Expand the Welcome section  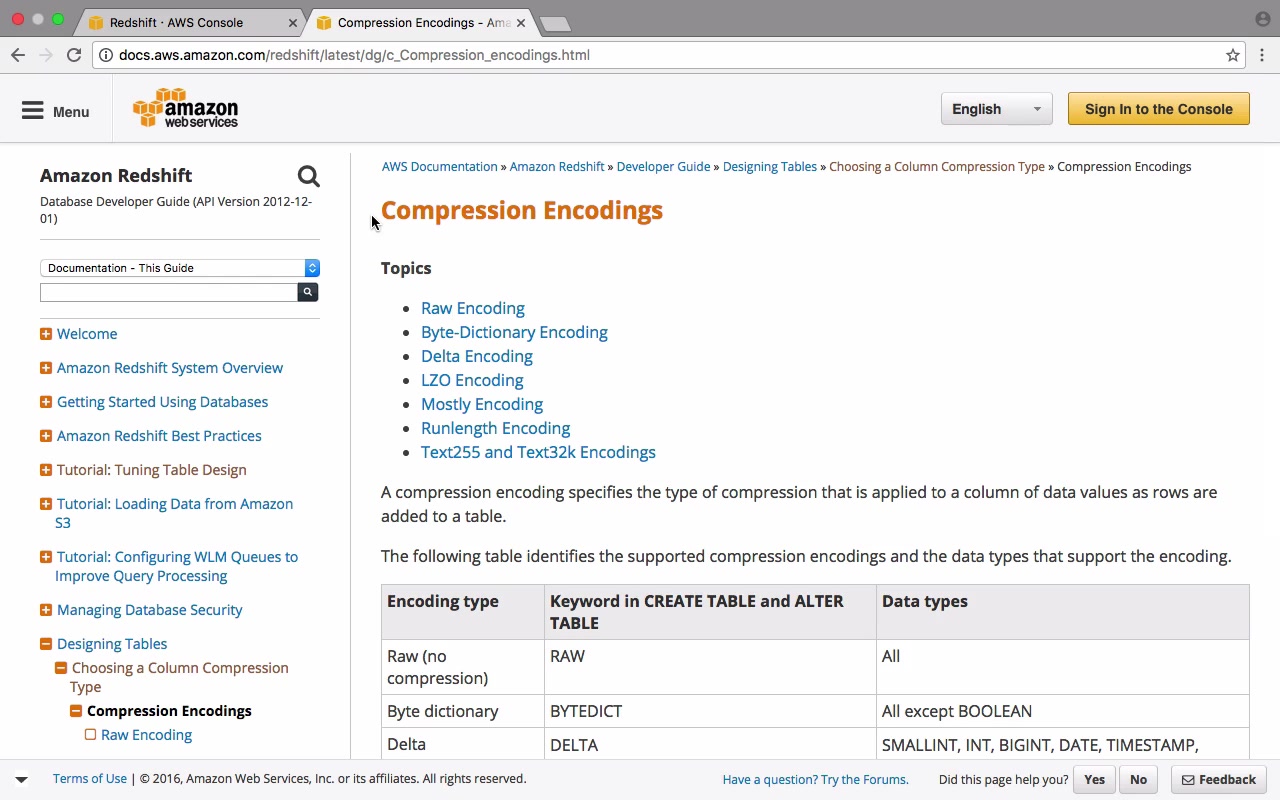point(46,334)
